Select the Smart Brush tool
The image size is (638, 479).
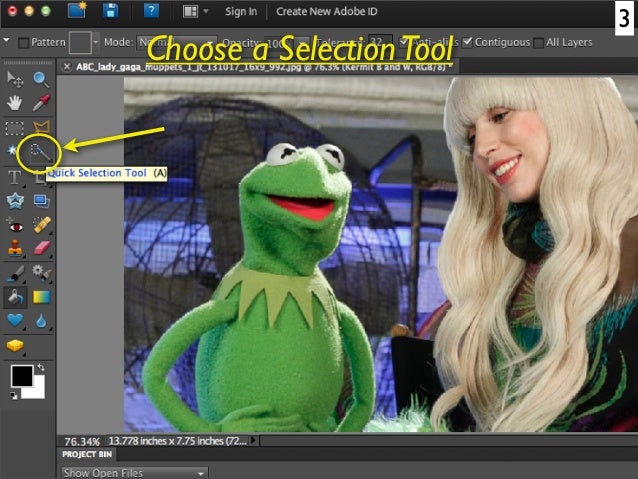click(x=41, y=273)
